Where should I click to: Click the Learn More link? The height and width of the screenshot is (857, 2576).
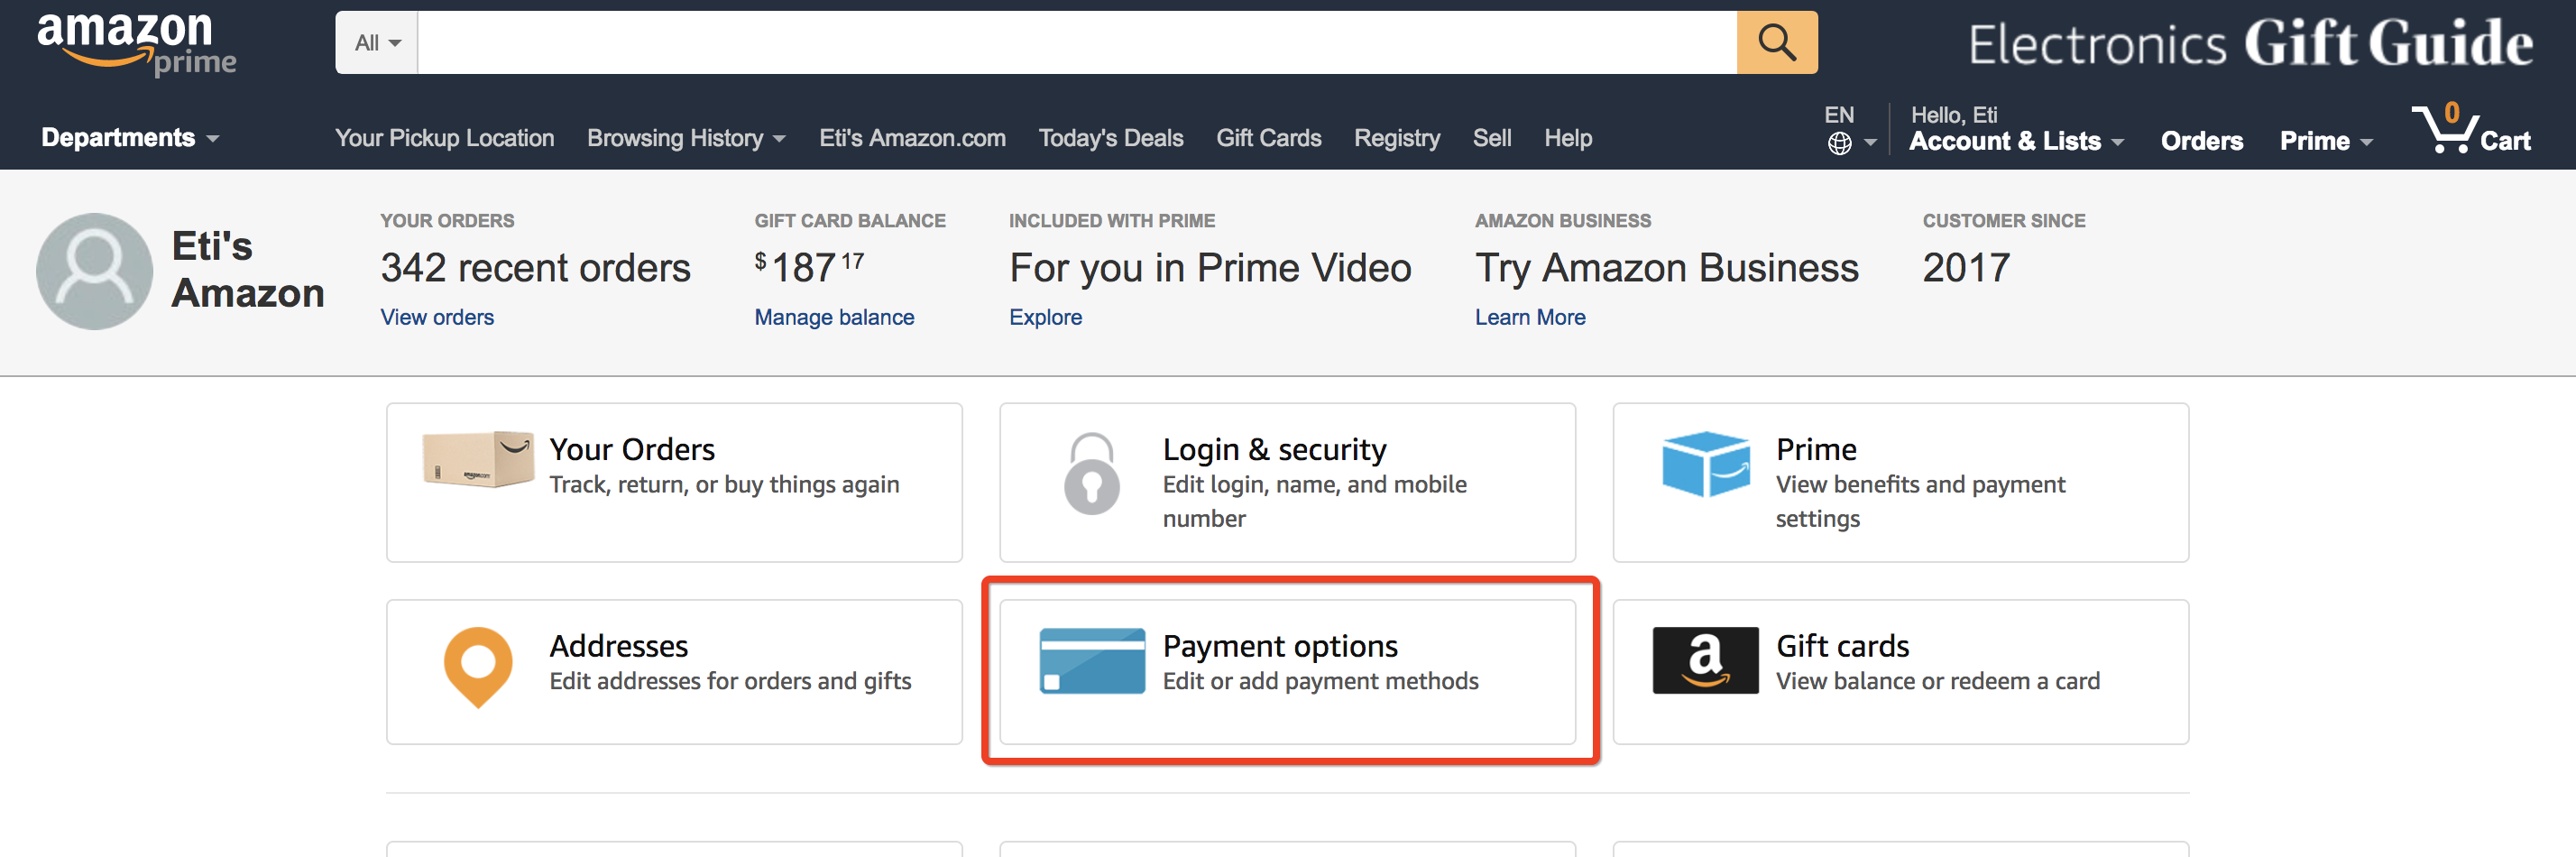(1530, 317)
